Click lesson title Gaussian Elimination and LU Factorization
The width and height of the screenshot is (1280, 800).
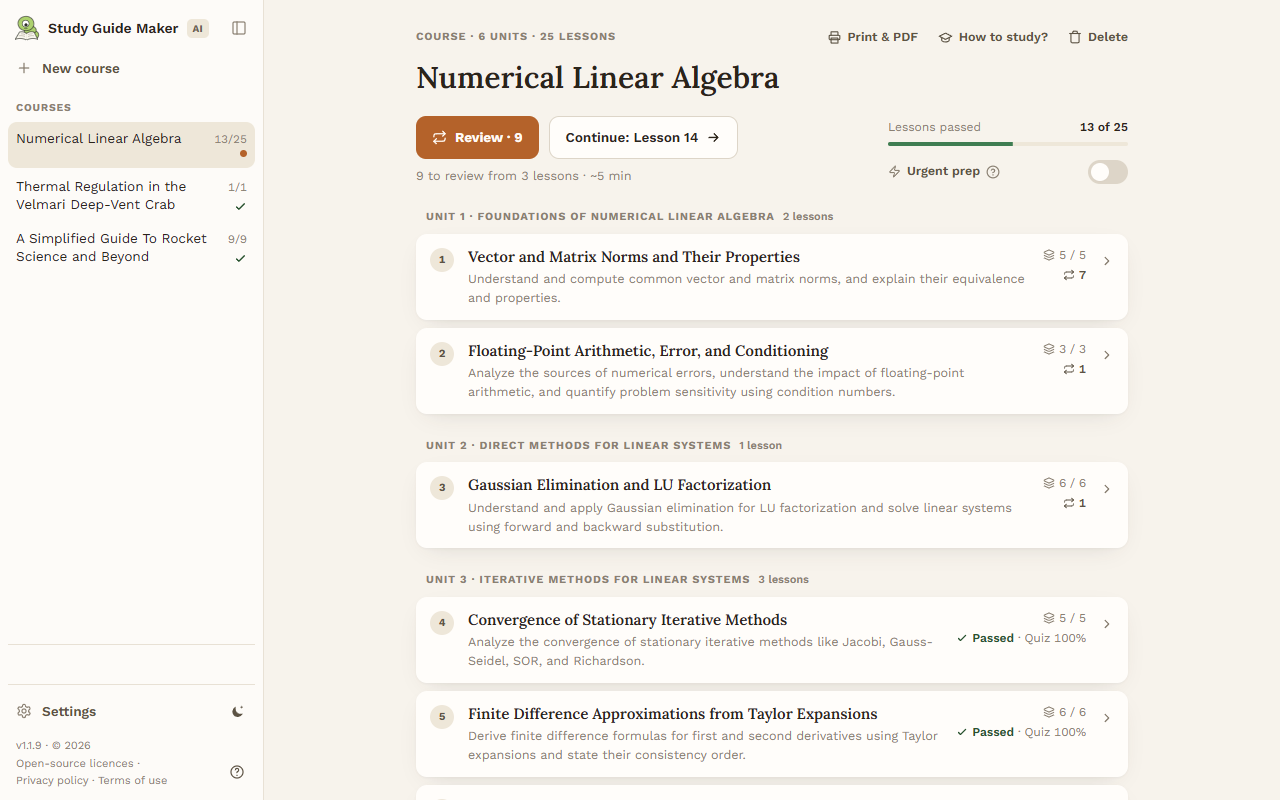[619, 485]
